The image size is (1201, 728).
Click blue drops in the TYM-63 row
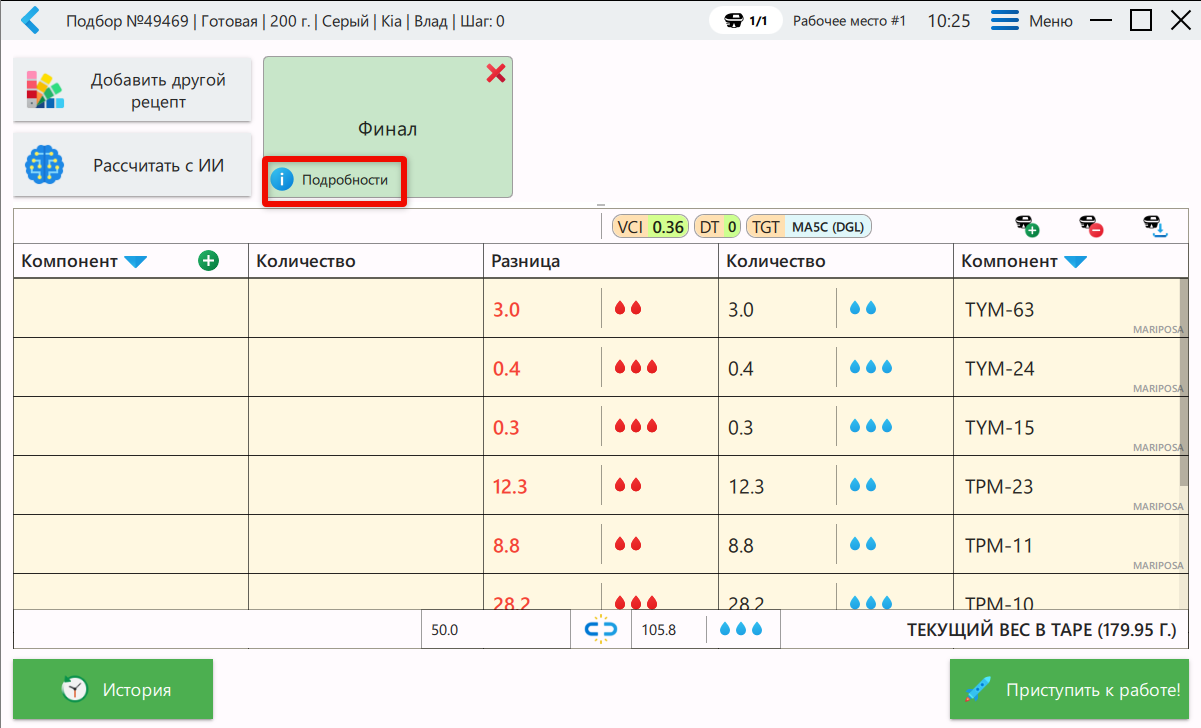click(x=863, y=309)
